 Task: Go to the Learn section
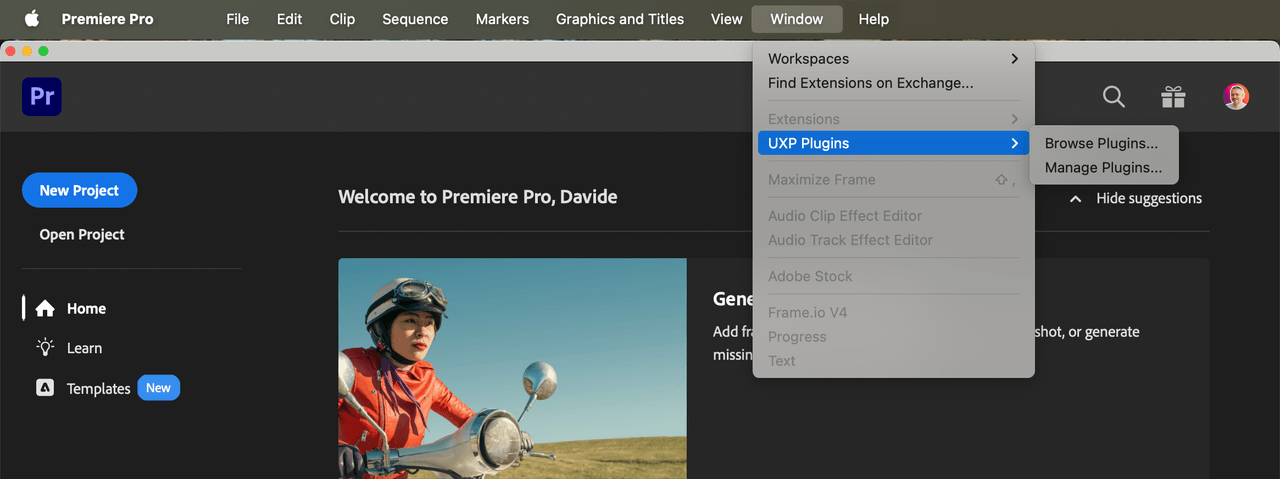click(84, 348)
